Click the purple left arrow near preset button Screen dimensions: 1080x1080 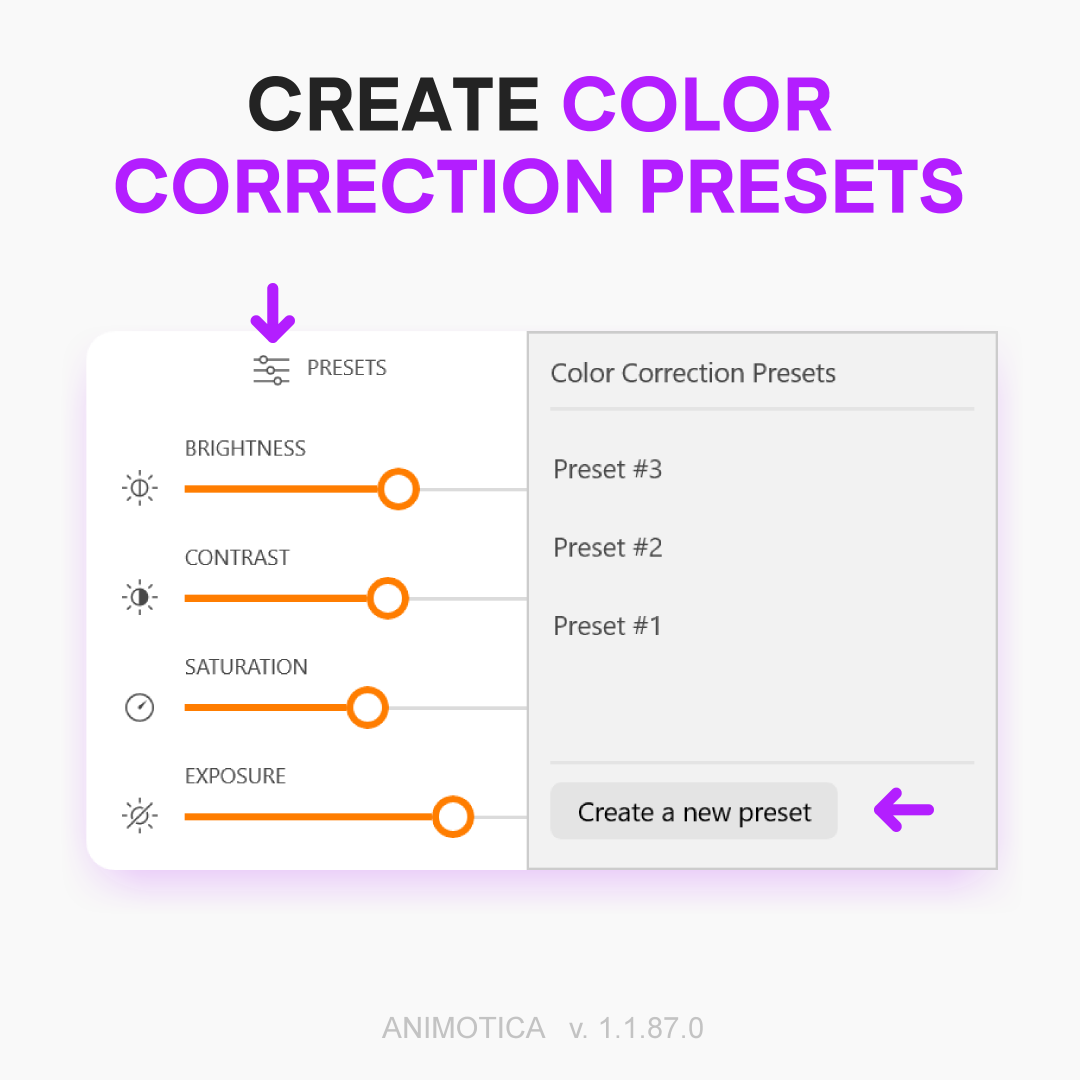pos(904,810)
